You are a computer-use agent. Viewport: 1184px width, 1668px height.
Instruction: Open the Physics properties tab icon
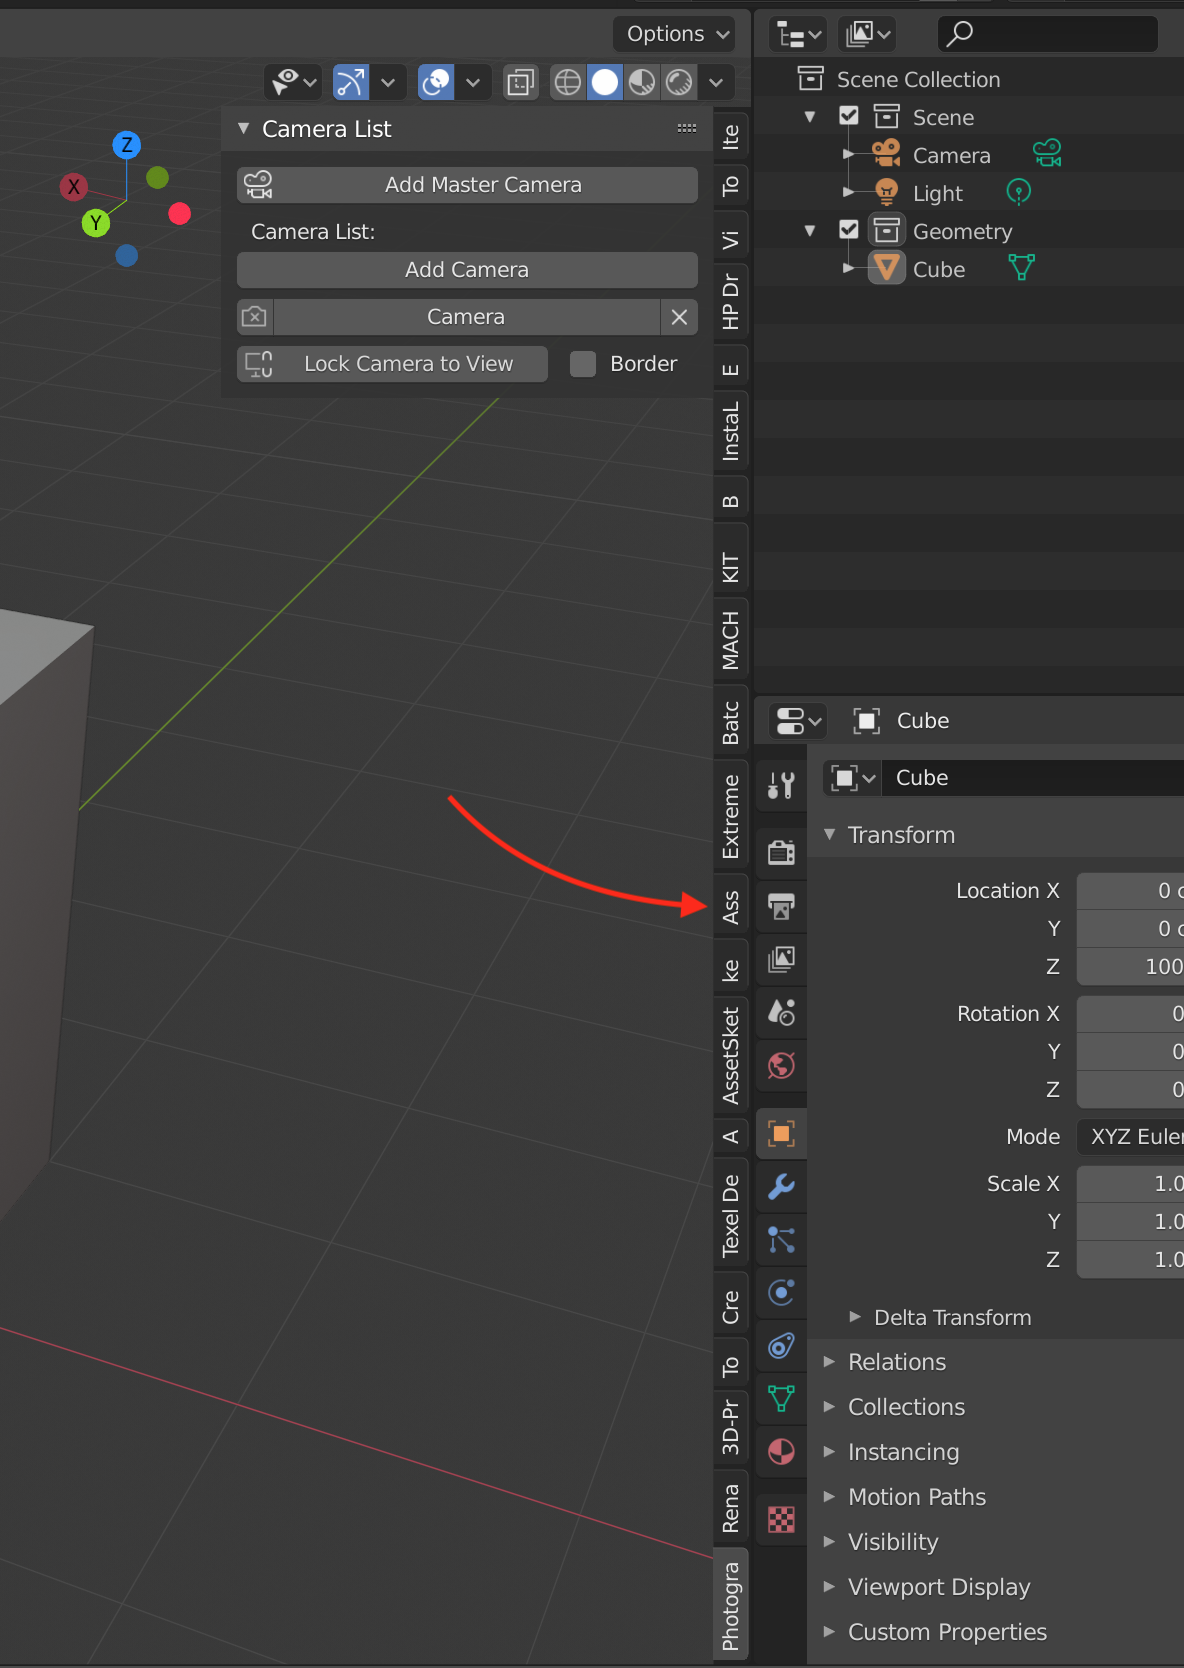coord(781,1293)
